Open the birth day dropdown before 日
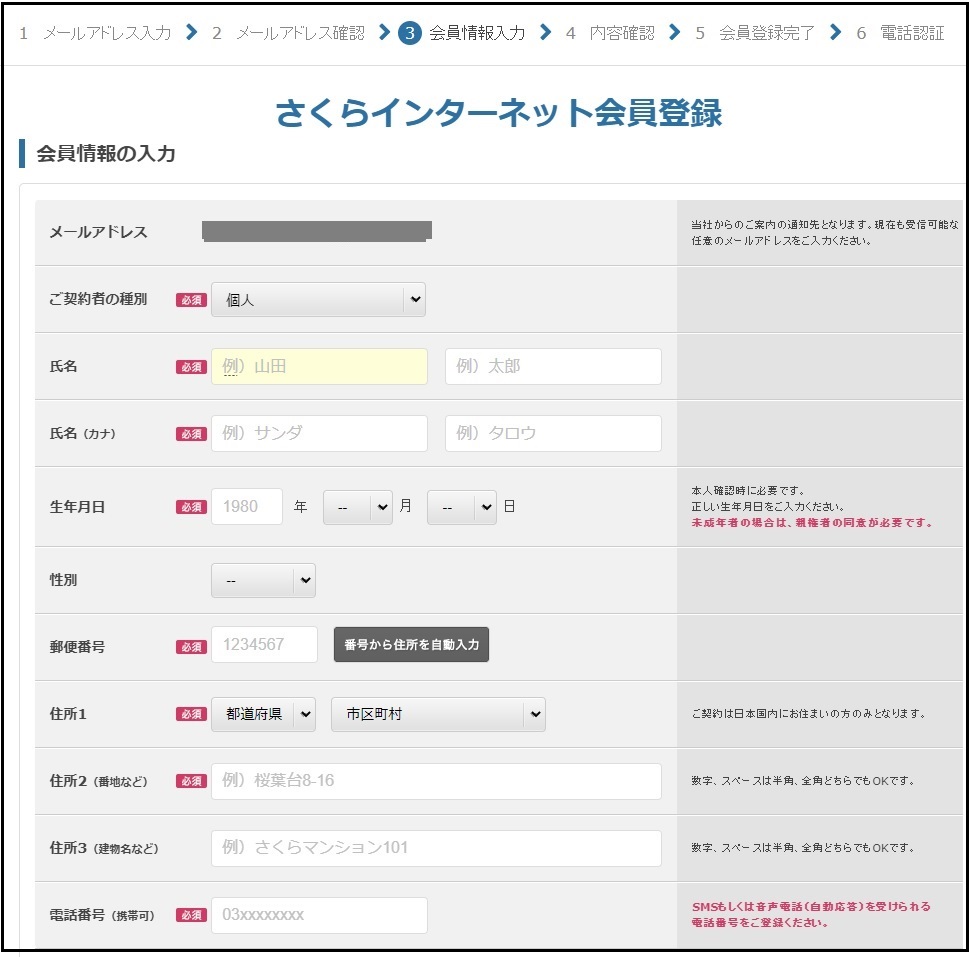The height and width of the screenshot is (957, 969). tap(462, 507)
